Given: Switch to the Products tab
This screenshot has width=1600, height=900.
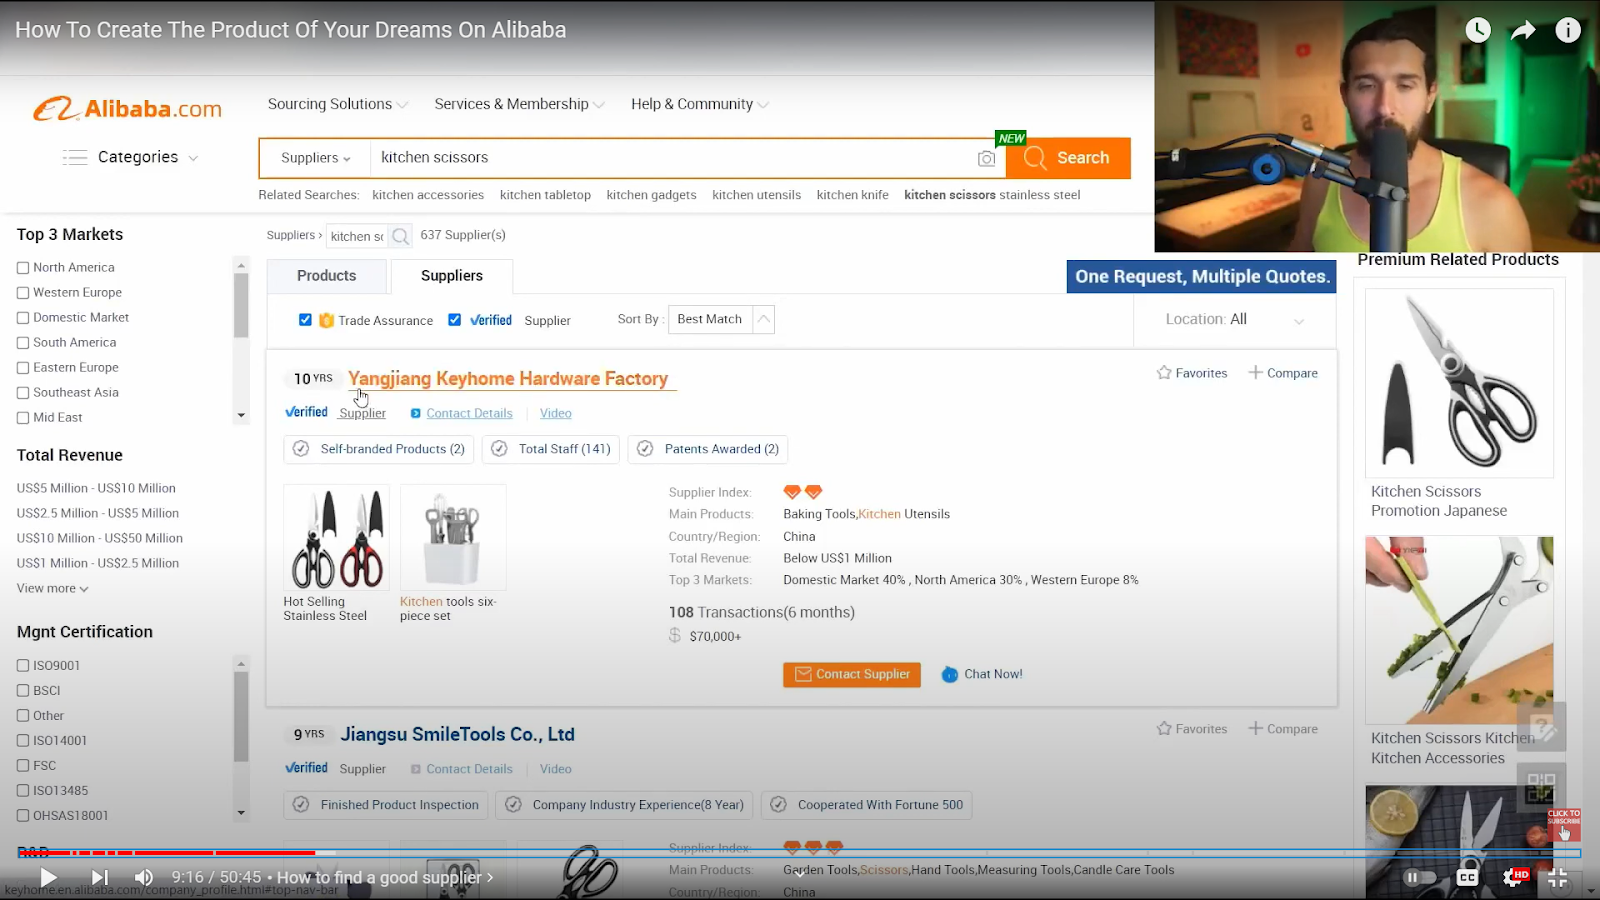Looking at the screenshot, I should pyautogui.click(x=326, y=276).
